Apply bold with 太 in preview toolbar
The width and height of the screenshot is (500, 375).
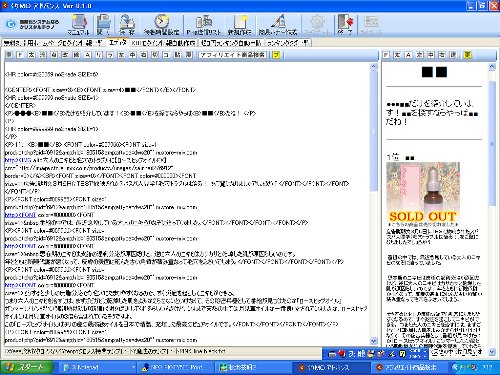click(397, 55)
